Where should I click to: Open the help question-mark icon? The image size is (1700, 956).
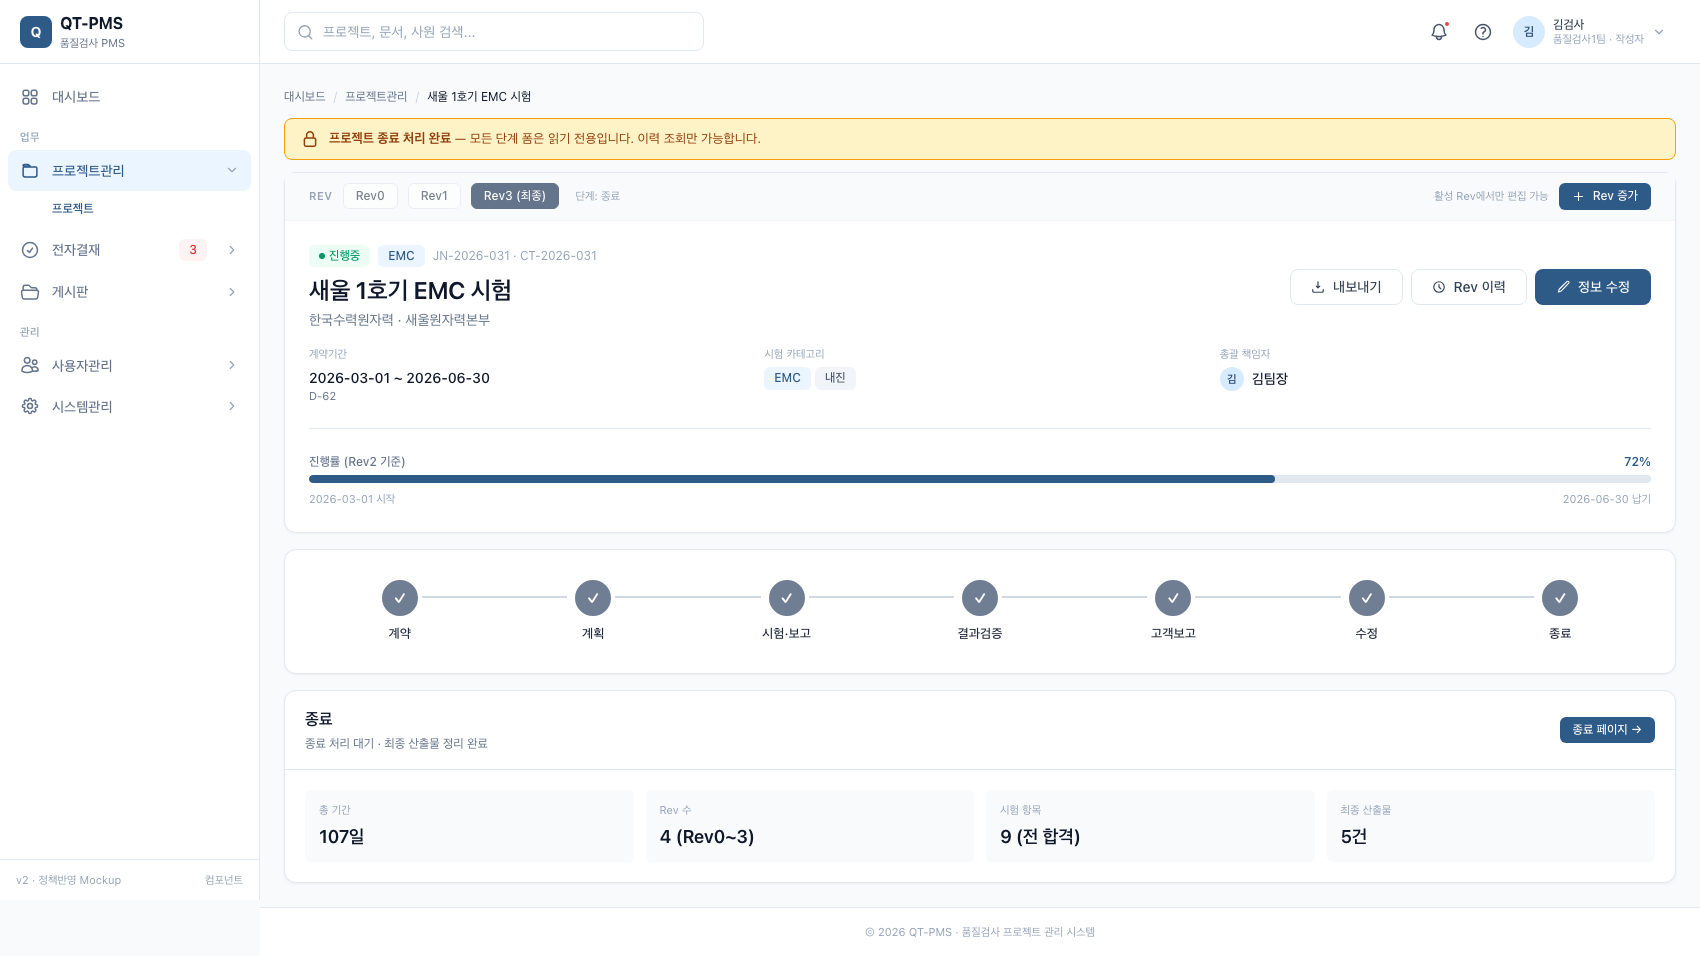pyautogui.click(x=1483, y=32)
